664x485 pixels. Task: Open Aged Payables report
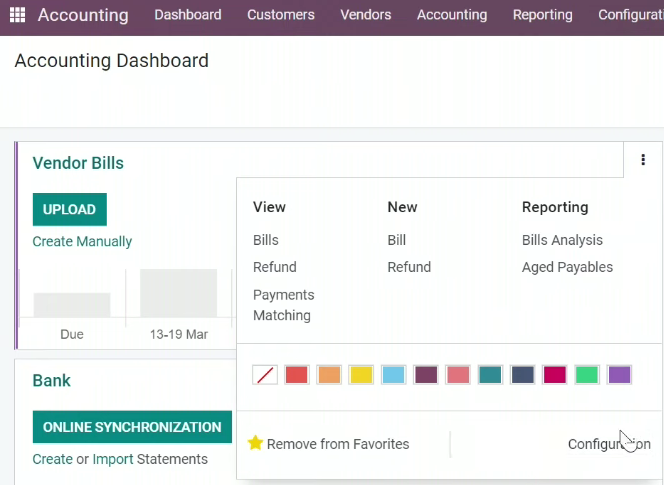(x=567, y=267)
